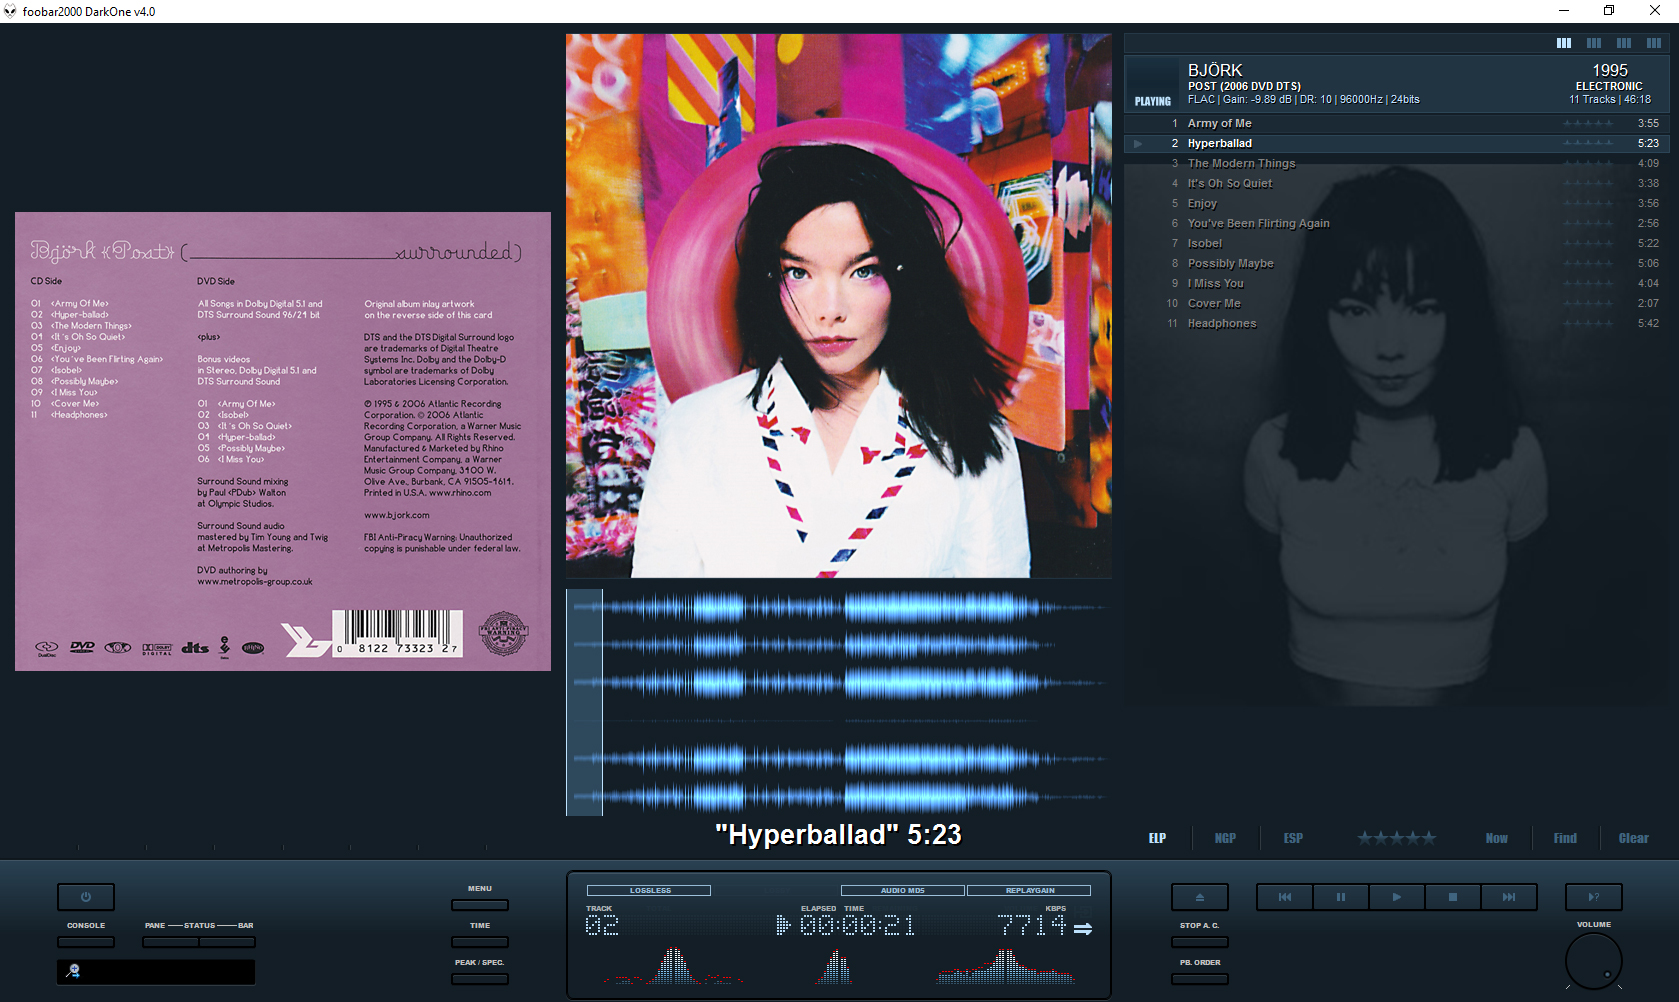
Task: Click the rating stars in the Army of Me row
Action: (x=1588, y=123)
